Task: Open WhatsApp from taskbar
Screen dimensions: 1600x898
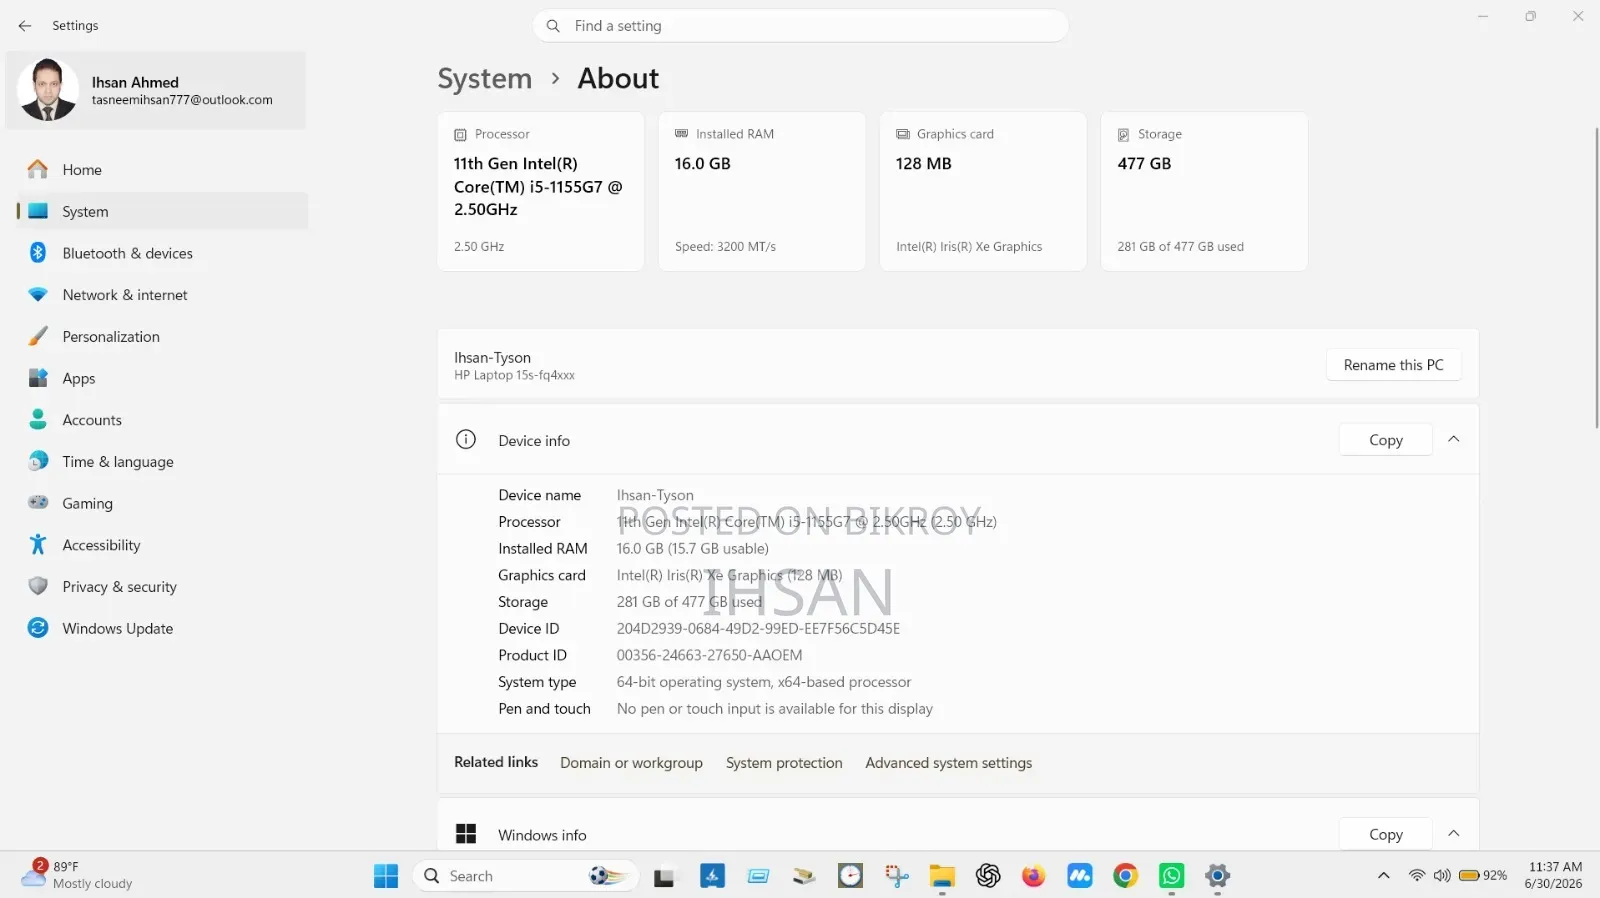Action: (1171, 876)
